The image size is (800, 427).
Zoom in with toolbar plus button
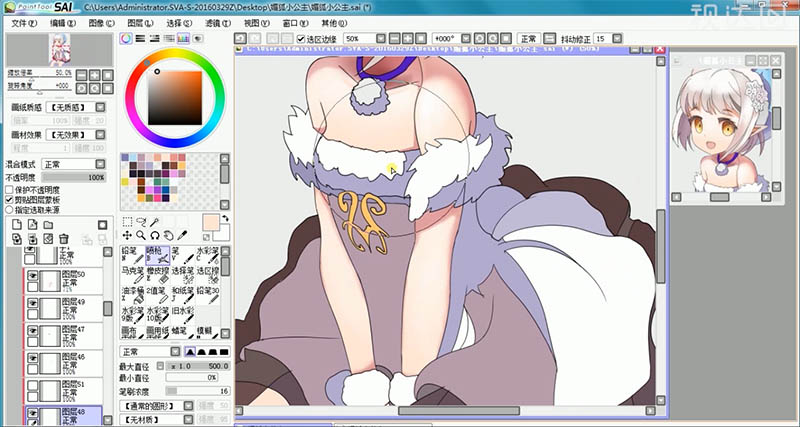(x=408, y=39)
